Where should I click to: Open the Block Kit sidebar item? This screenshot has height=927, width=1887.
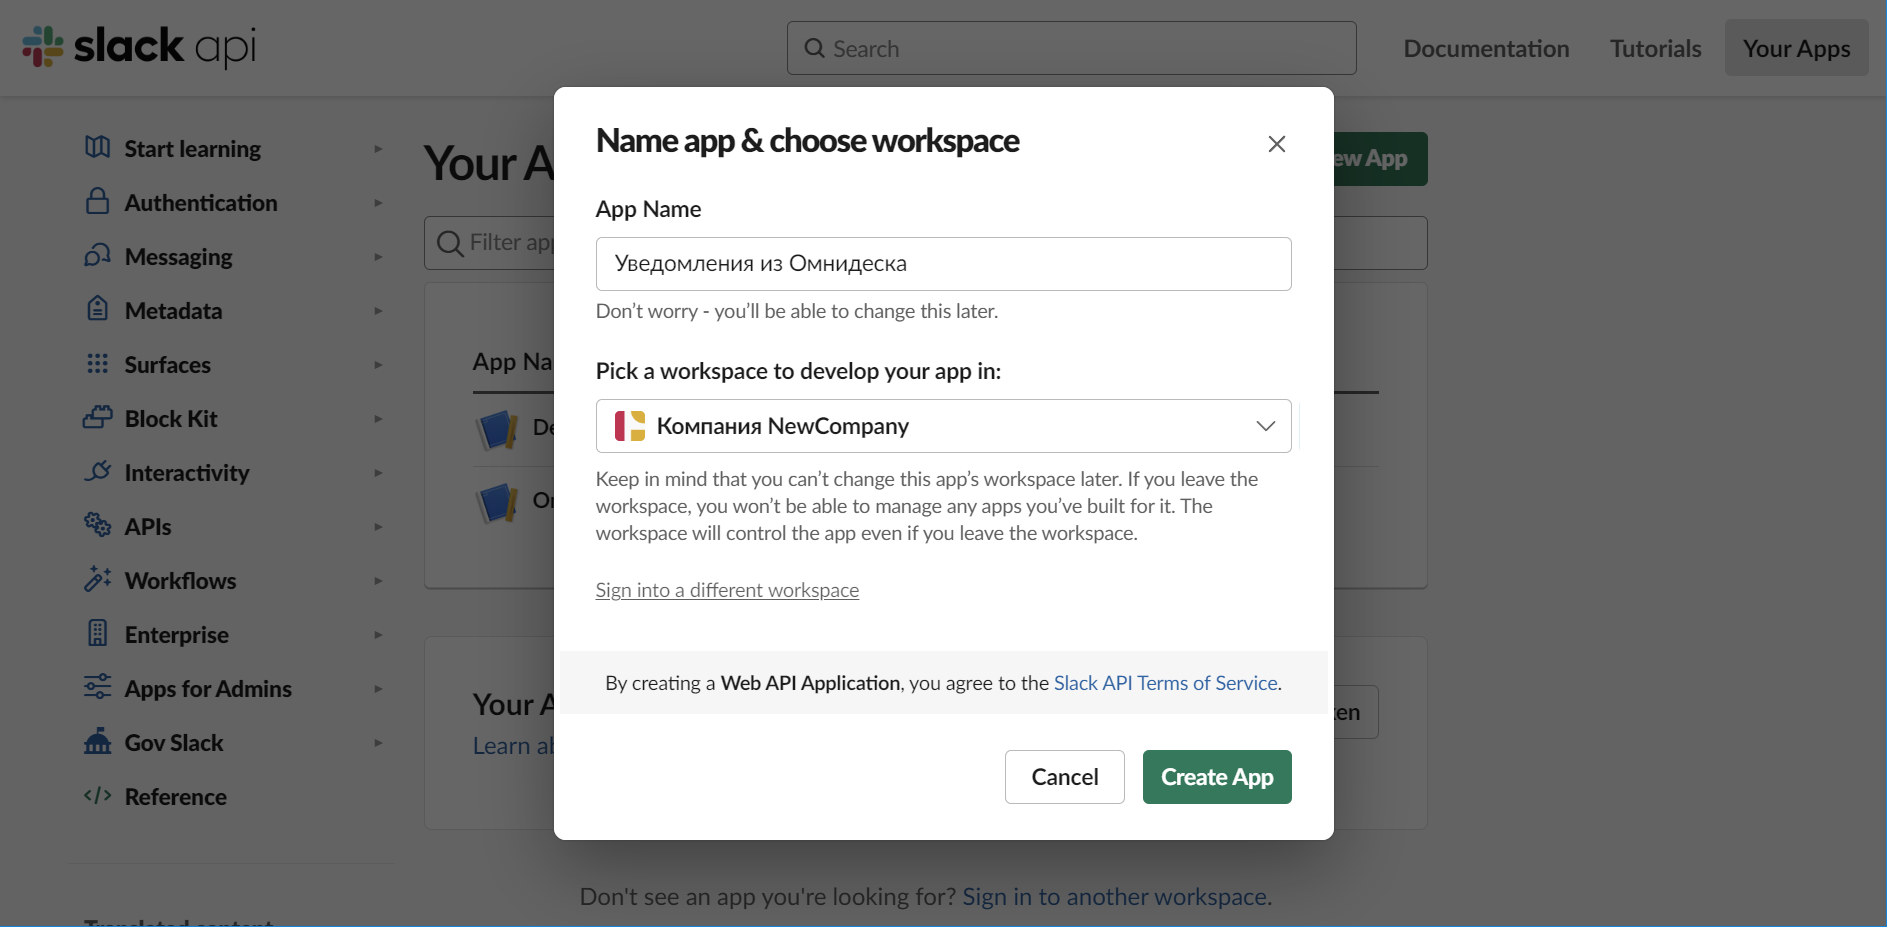(x=171, y=419)
